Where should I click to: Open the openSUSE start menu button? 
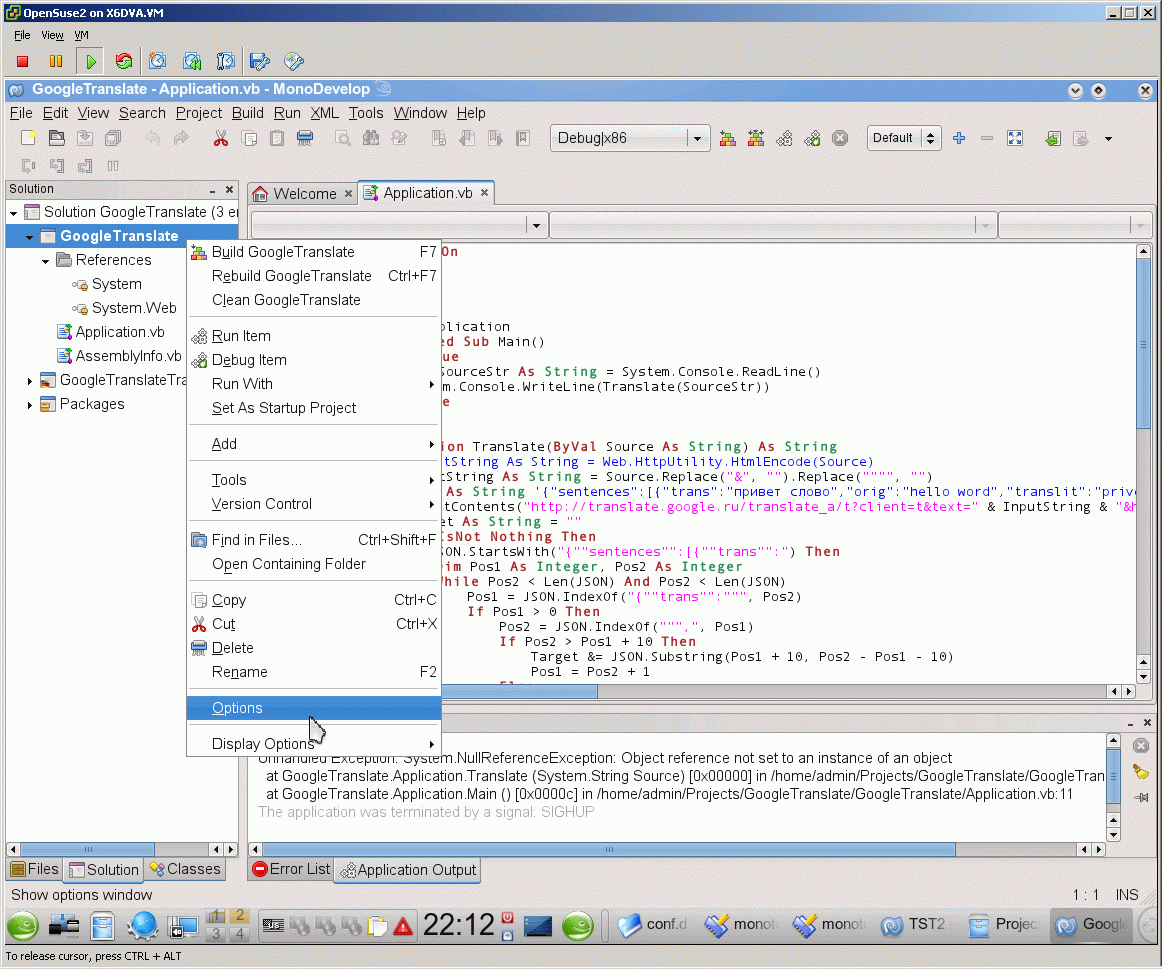click(23, 925)
